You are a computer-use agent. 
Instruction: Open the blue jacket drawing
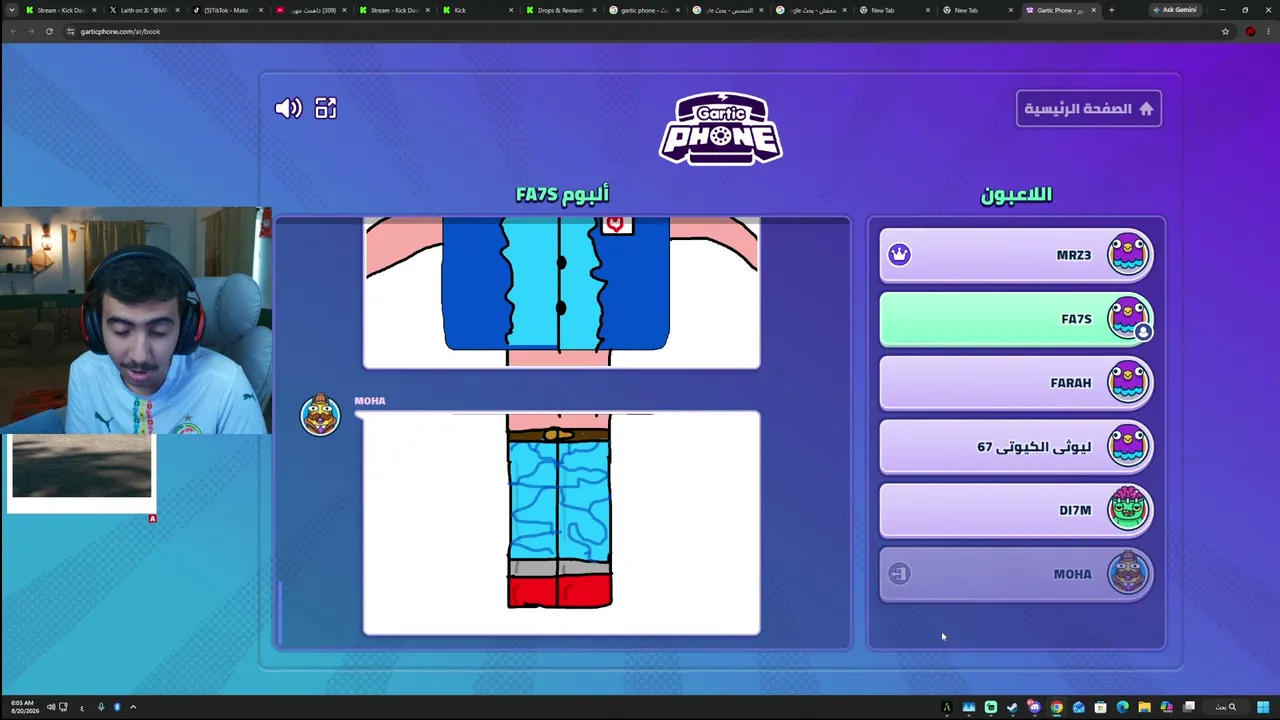click(x=561, y=293)
